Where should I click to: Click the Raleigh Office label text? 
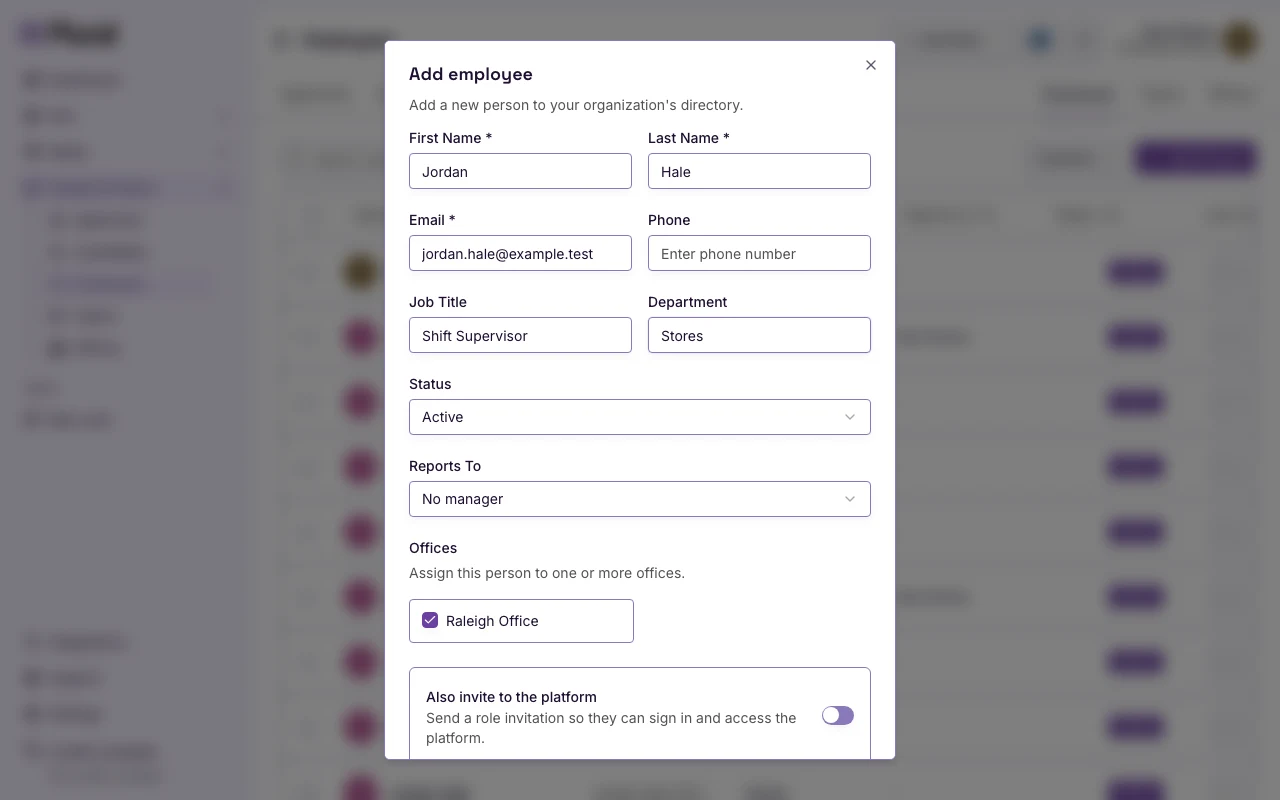click(x=492, y=621)
